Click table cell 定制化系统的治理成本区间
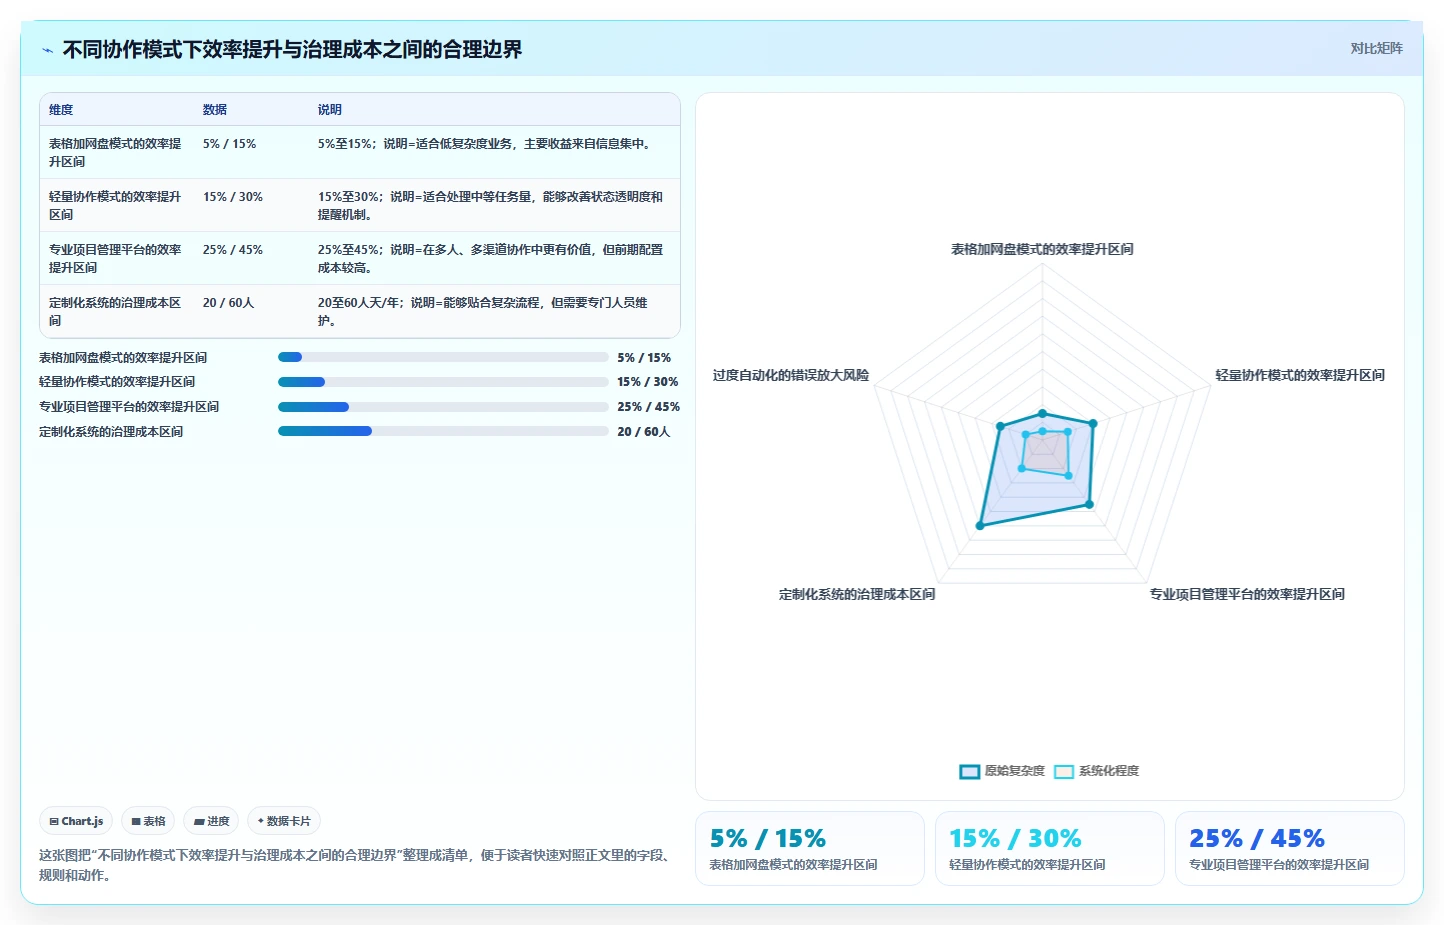 (116, 312)
